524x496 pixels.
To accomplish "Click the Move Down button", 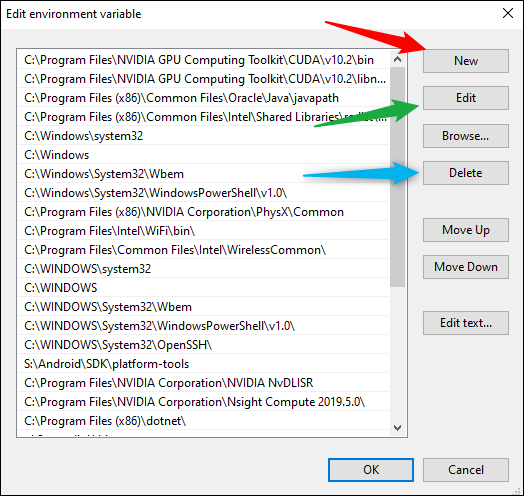I will 466,267.
